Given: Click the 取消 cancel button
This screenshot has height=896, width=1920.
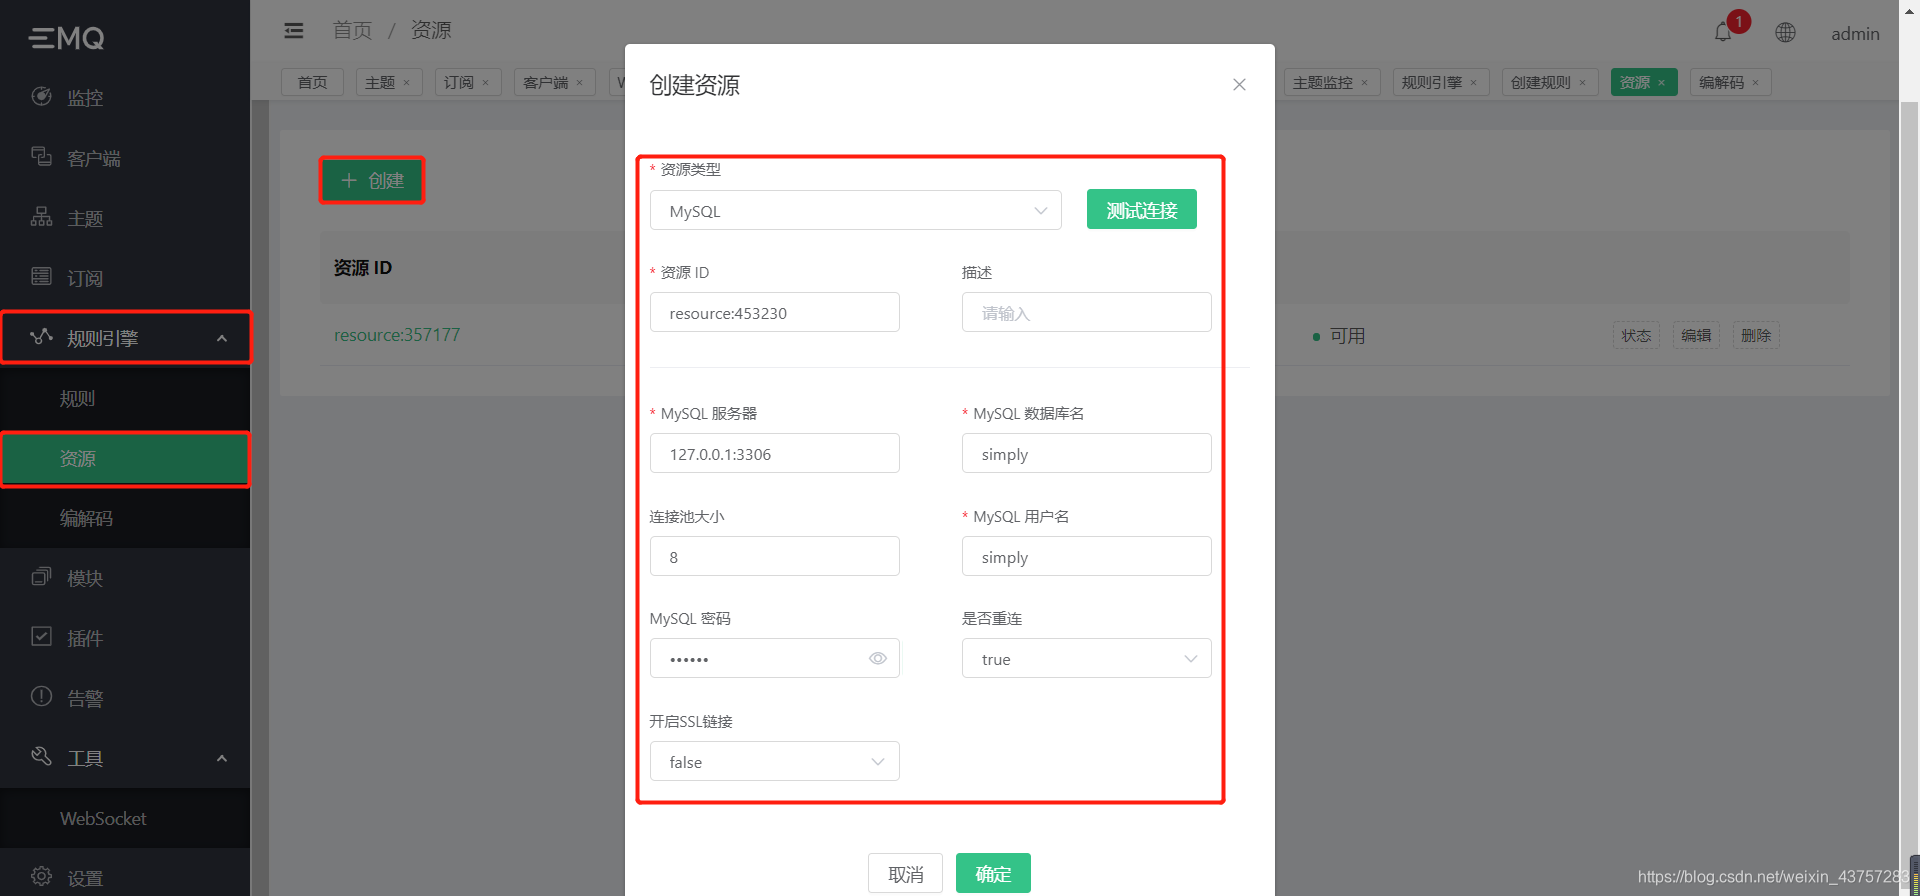Looking at the screenshot, I should (x=906, y=873).
